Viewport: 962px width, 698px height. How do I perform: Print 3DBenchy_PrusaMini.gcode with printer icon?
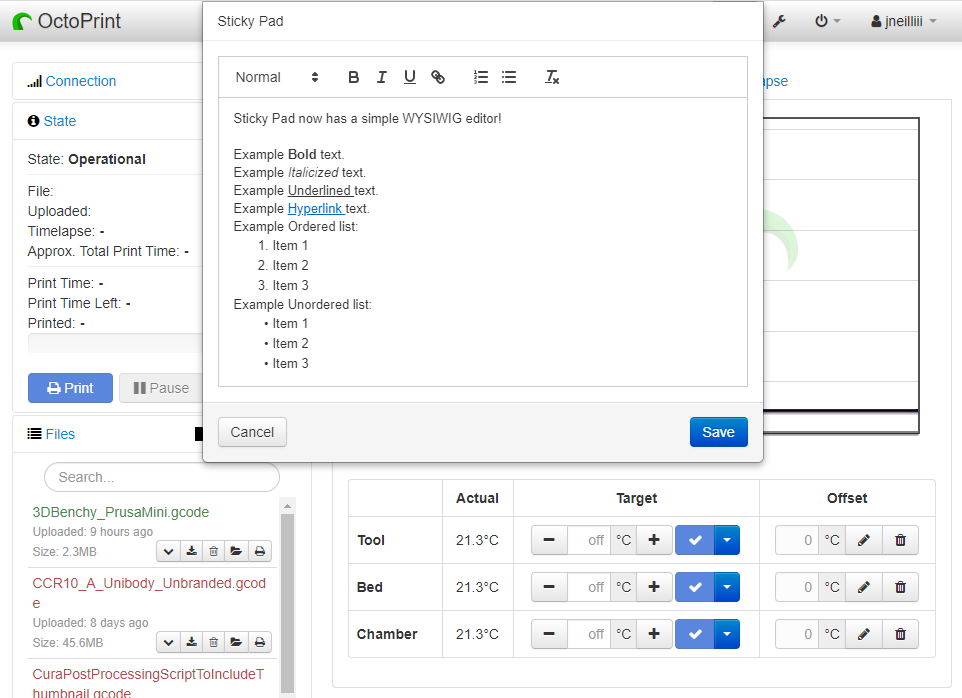260,551
